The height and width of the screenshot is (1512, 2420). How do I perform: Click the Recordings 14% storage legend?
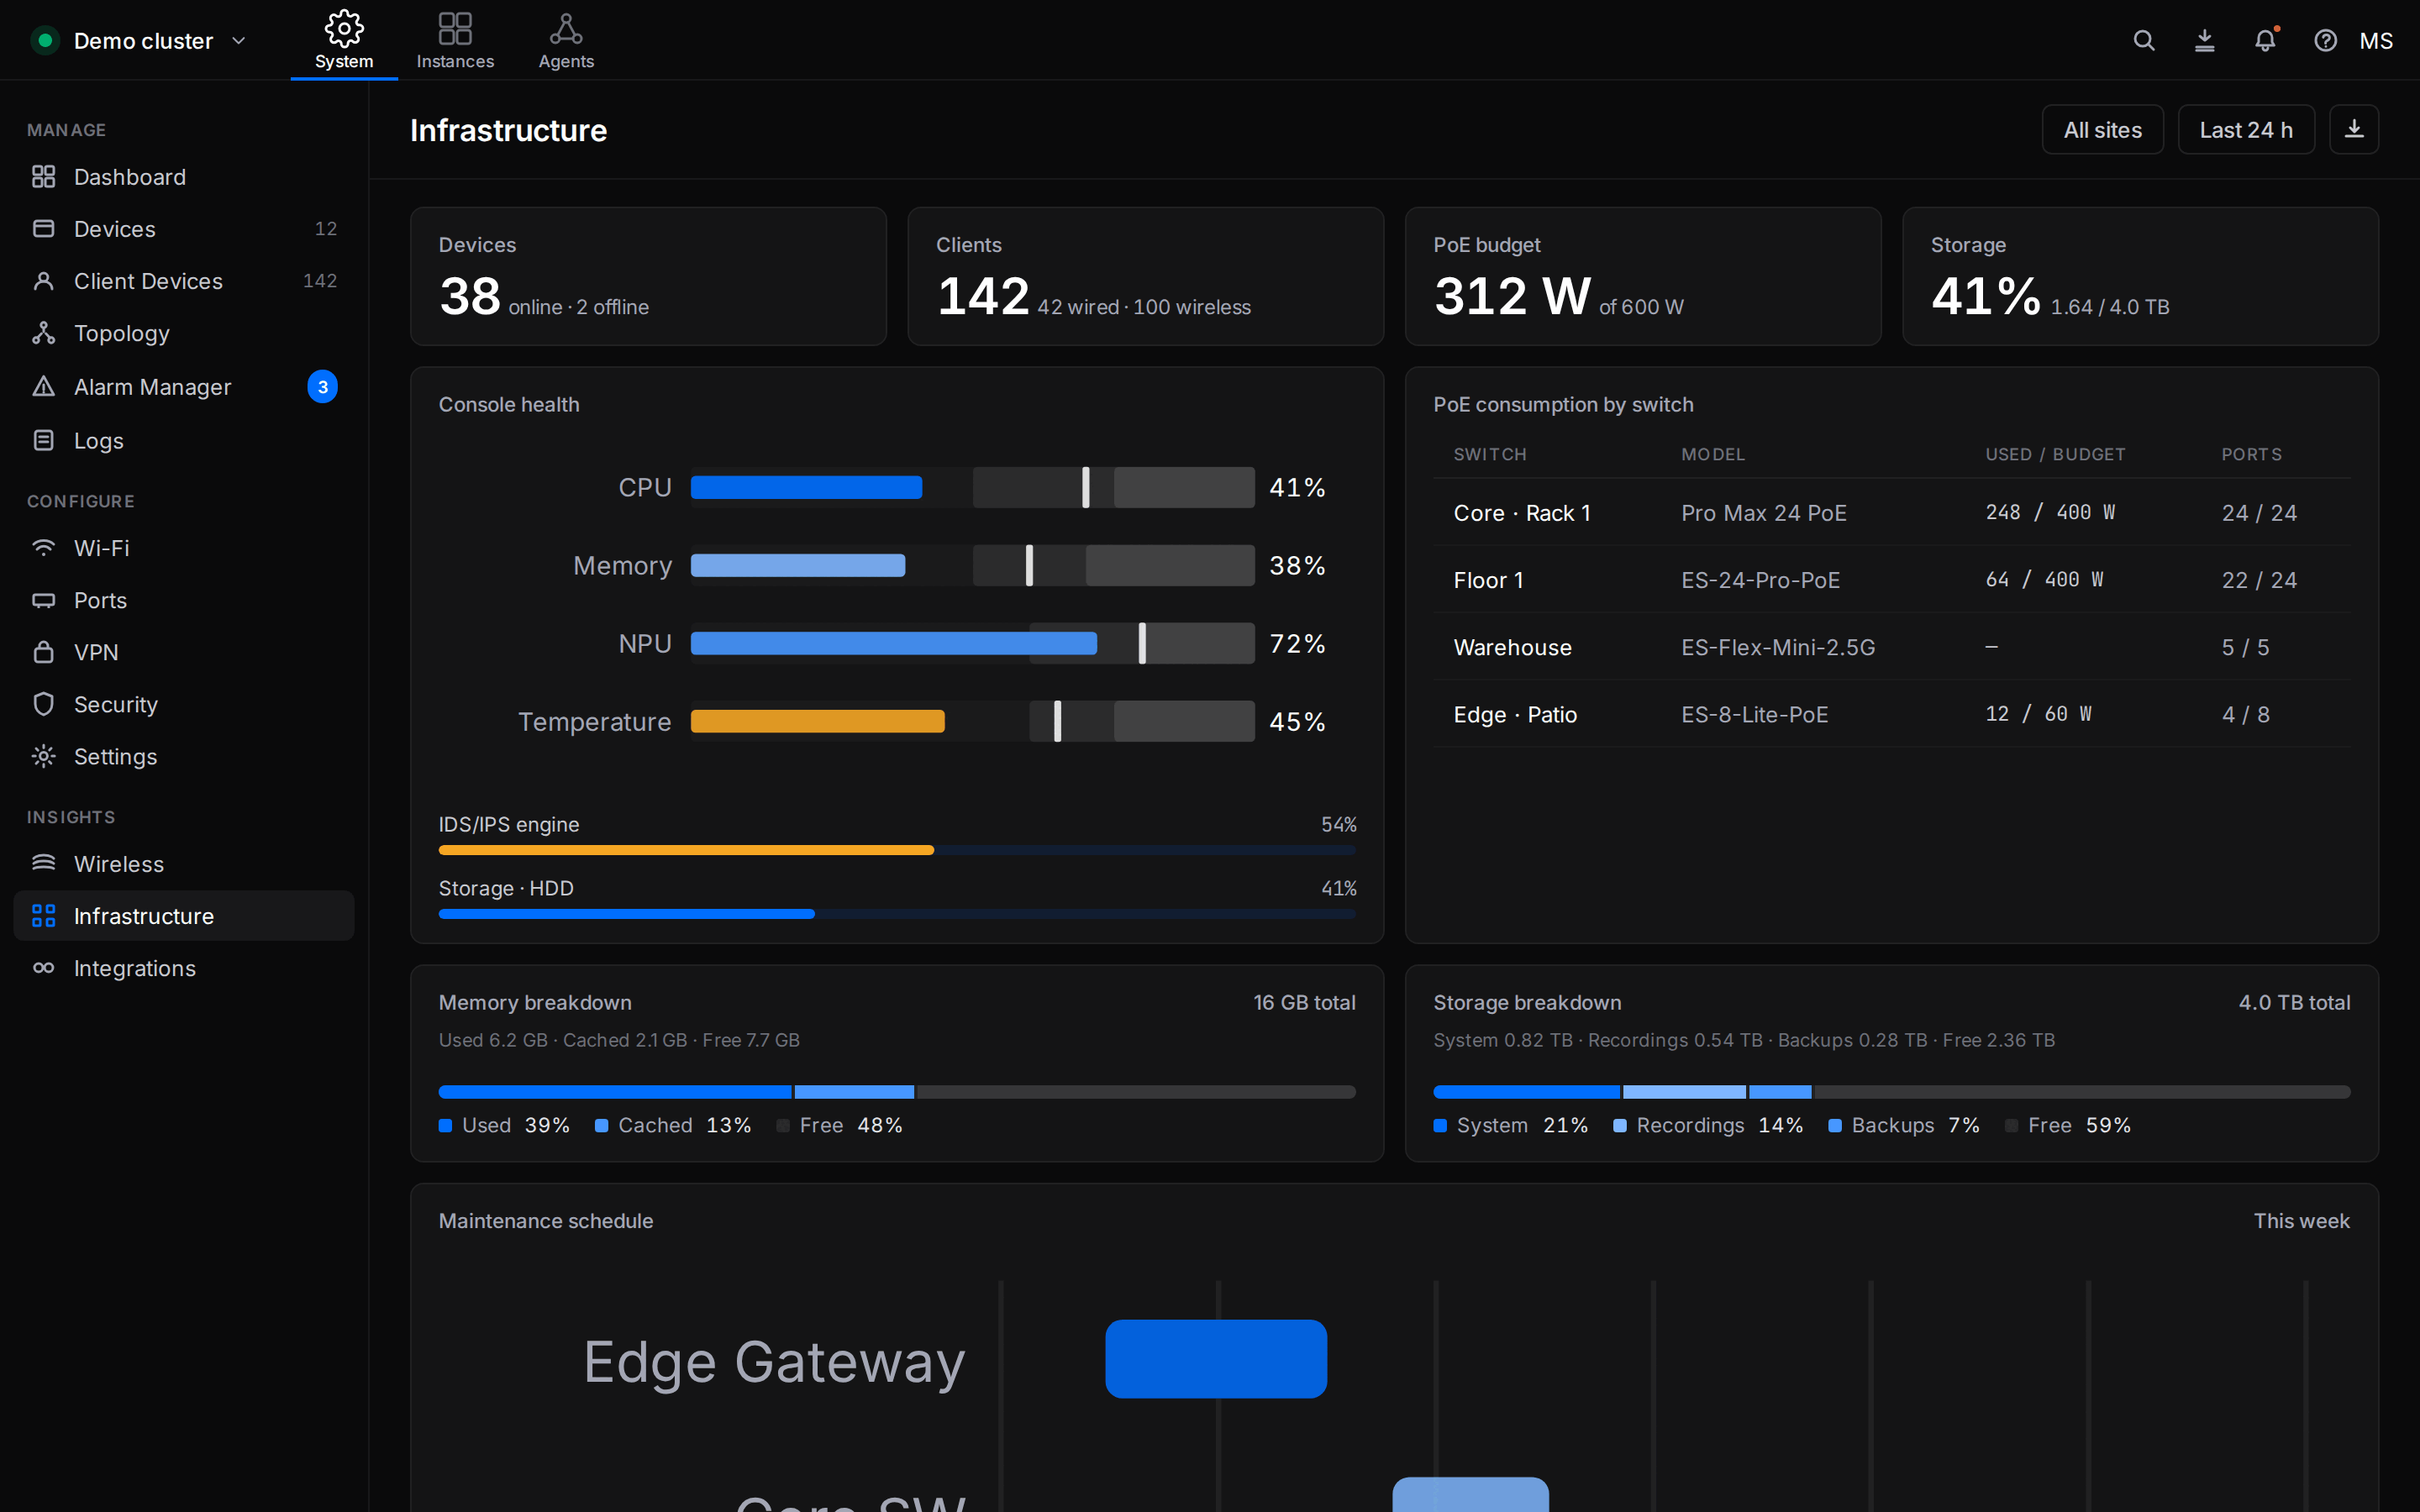tap(1708, 1125)
